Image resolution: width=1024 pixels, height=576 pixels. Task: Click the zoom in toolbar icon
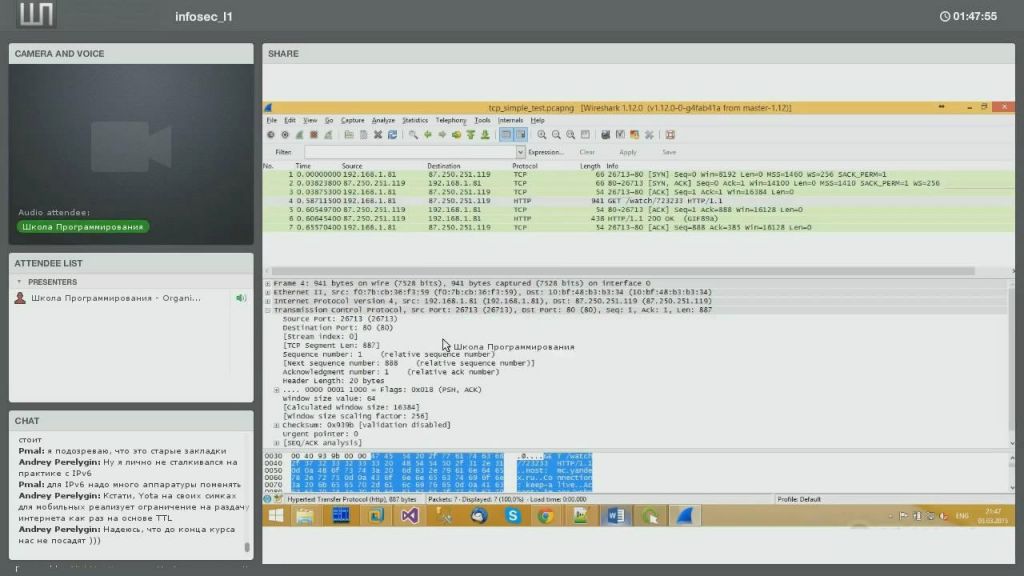pyautogui.click(x=541, y=135)
